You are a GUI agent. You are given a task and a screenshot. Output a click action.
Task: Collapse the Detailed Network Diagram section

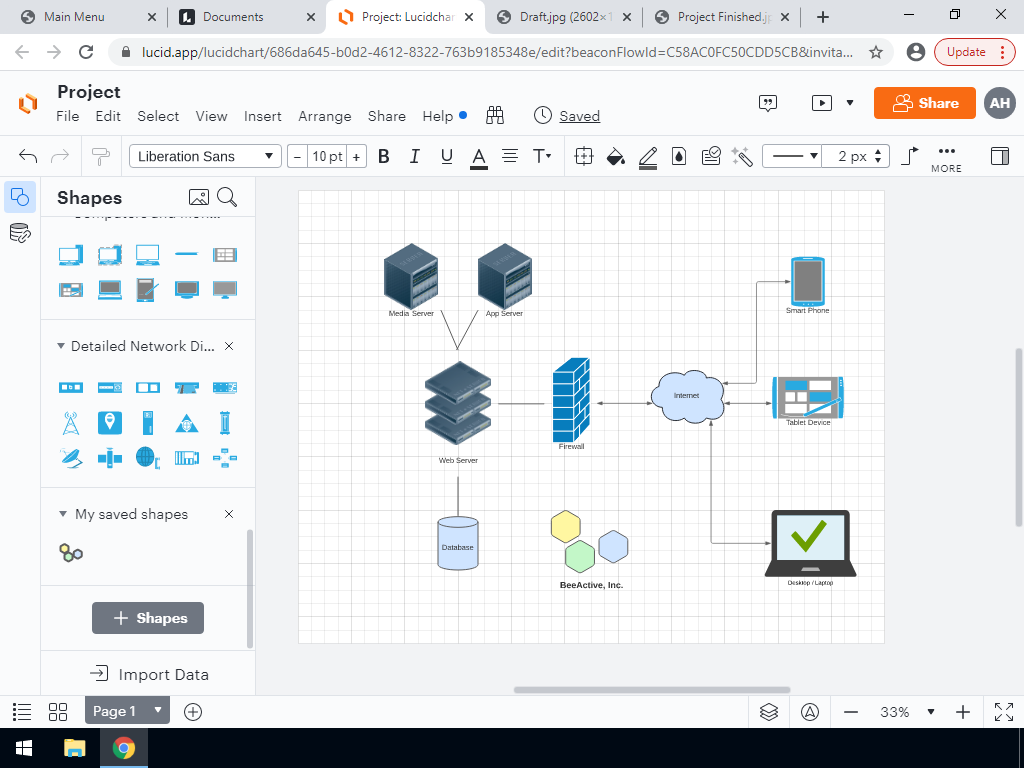[61, 346]
